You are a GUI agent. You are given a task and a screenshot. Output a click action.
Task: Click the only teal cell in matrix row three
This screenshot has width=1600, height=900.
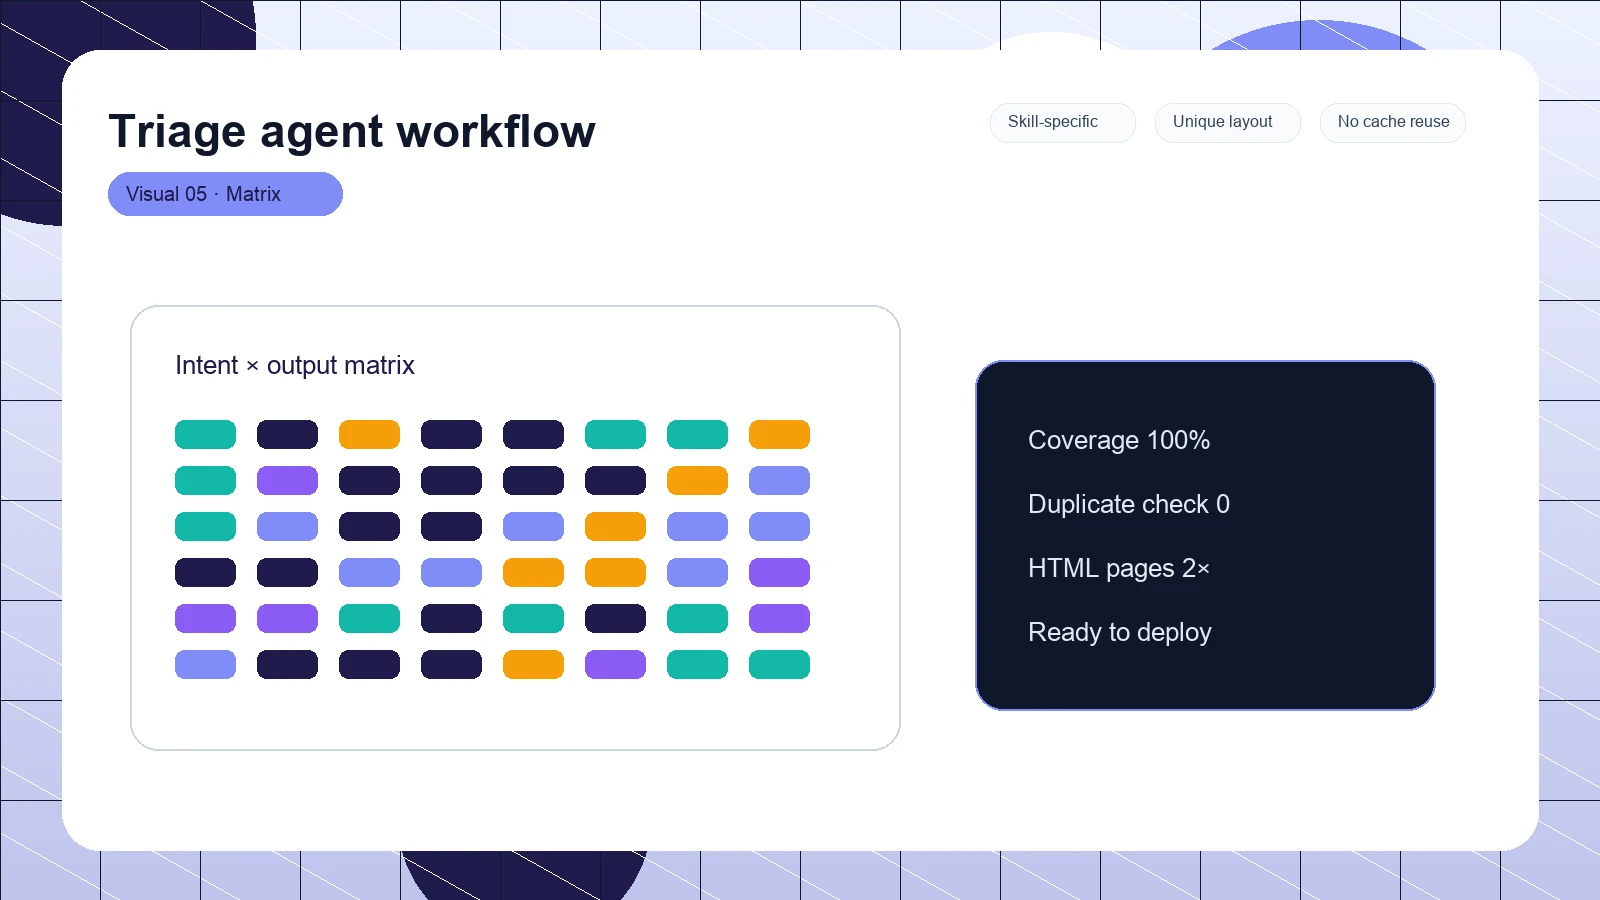[x=205, y=527]
